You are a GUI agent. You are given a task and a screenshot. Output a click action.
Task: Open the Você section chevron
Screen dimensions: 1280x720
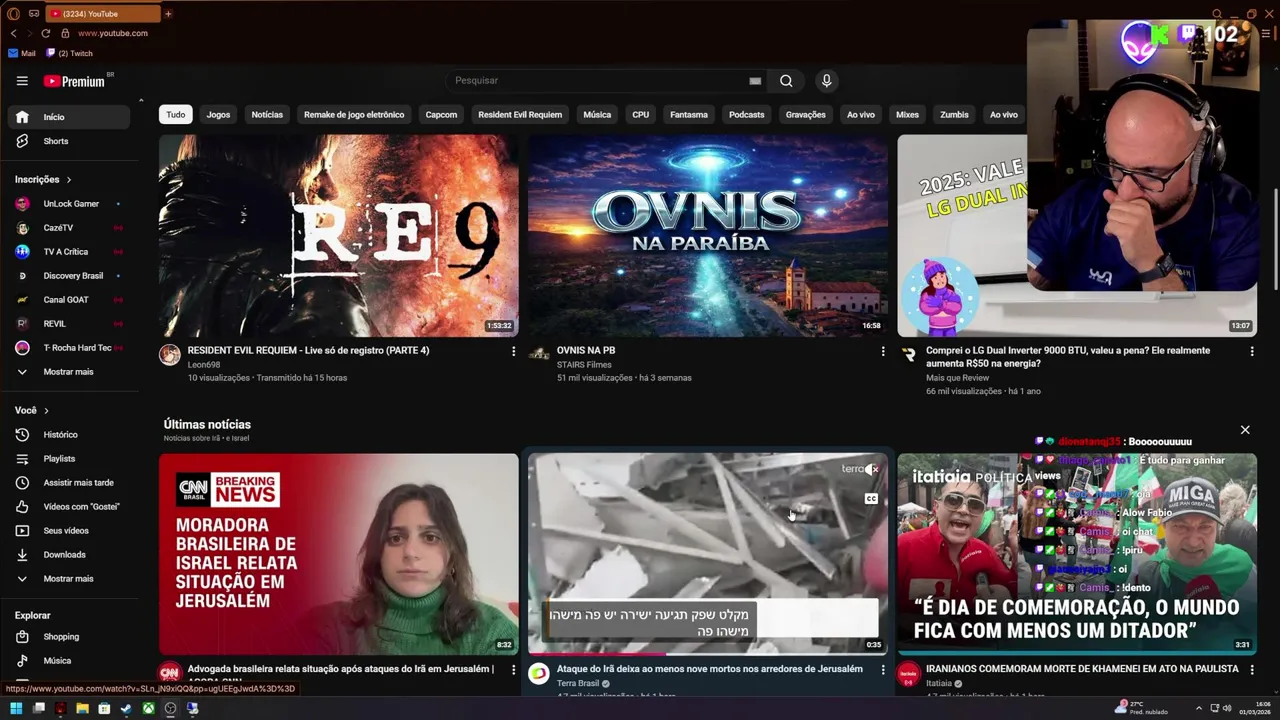46,411
